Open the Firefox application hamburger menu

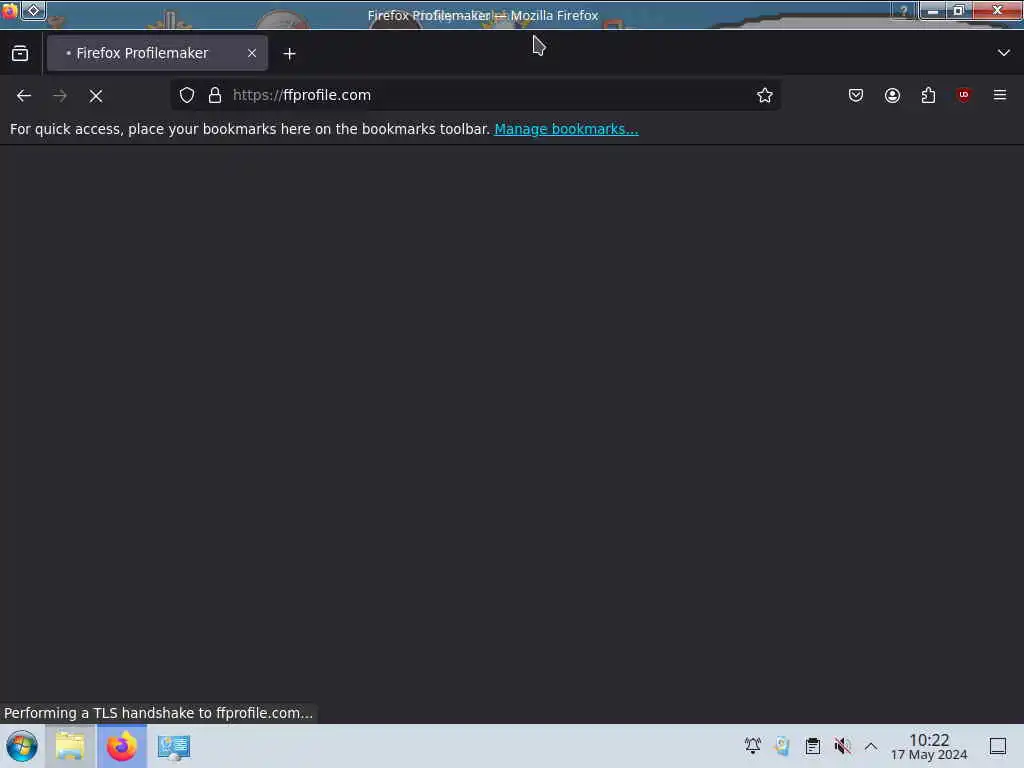click(x=999, y=95)
